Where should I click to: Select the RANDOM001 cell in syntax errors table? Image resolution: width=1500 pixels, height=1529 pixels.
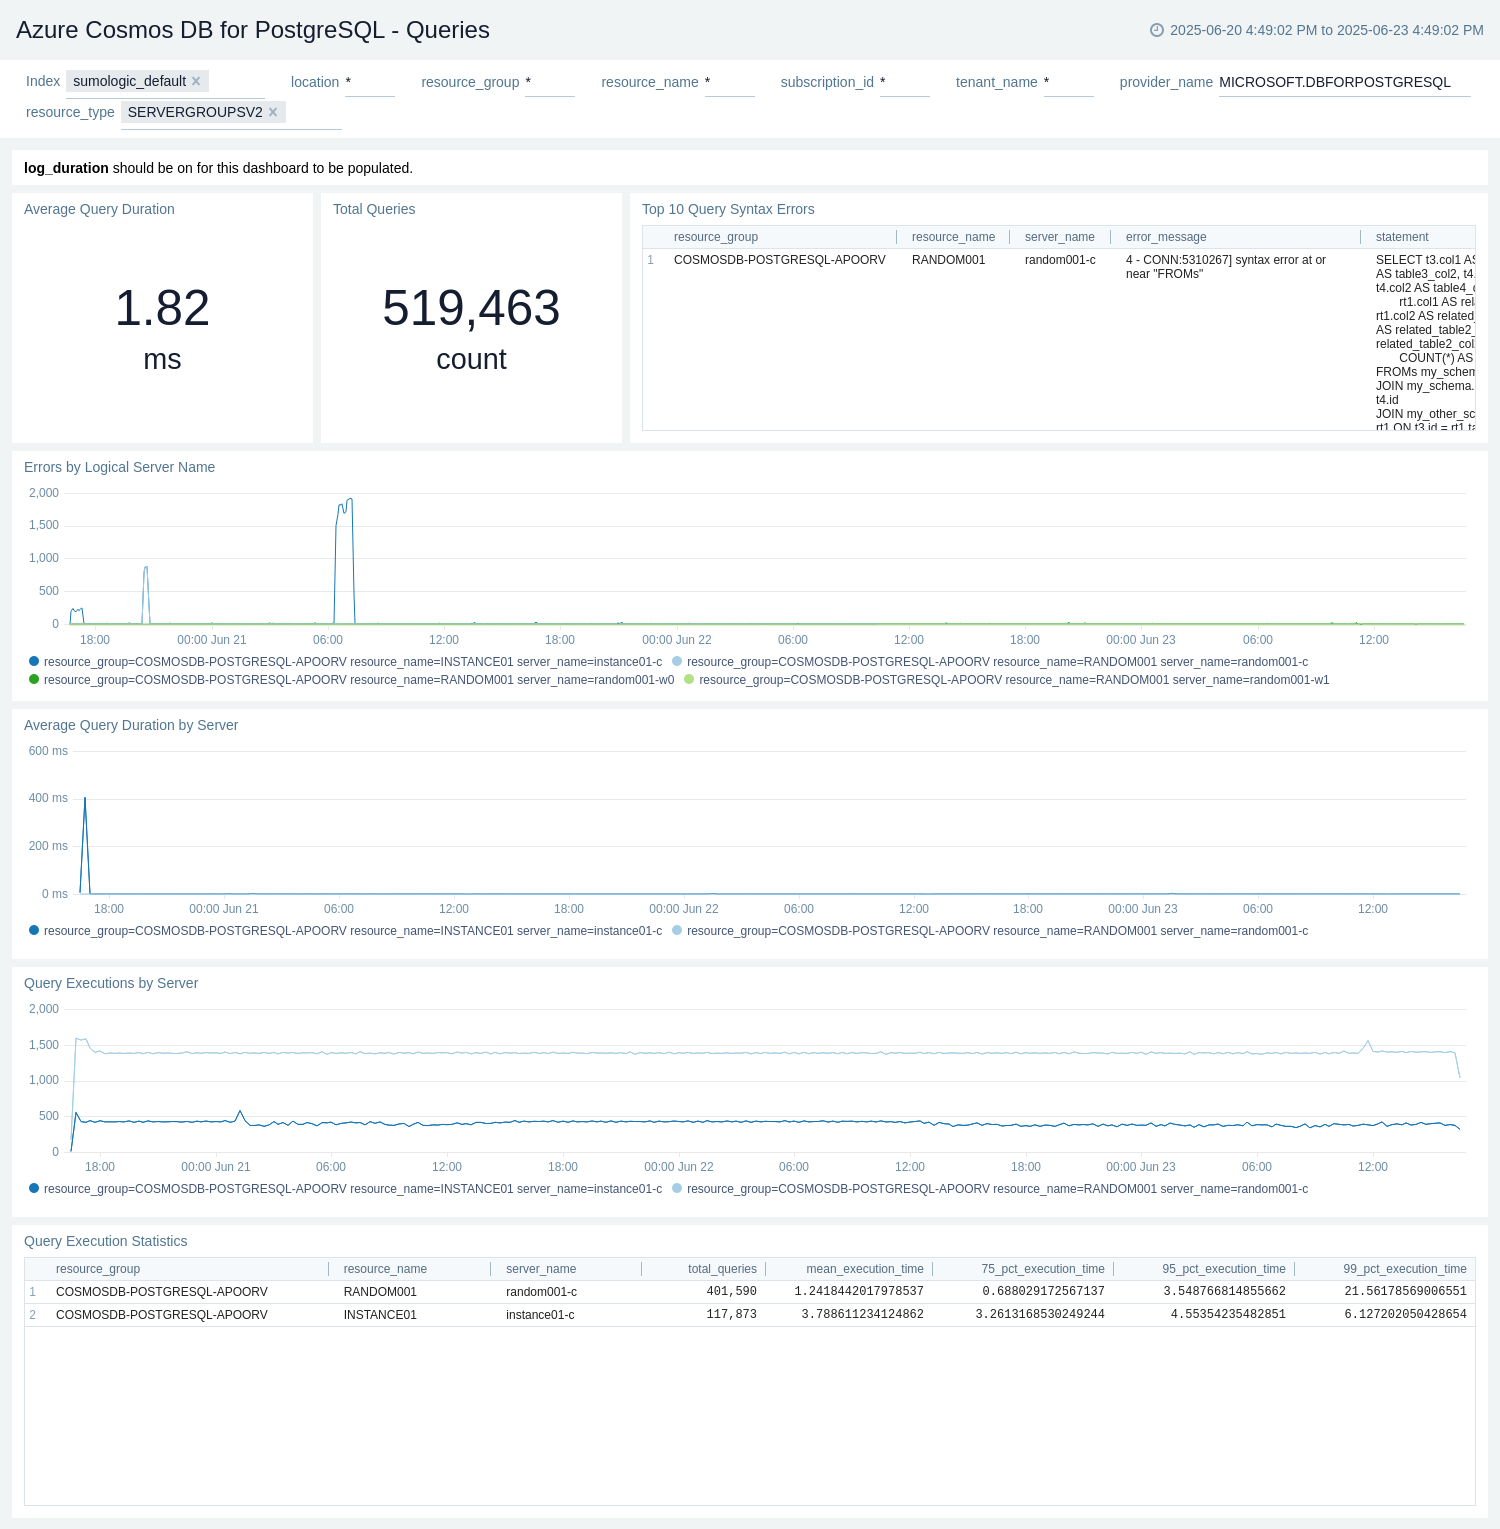tap(948, 260)
